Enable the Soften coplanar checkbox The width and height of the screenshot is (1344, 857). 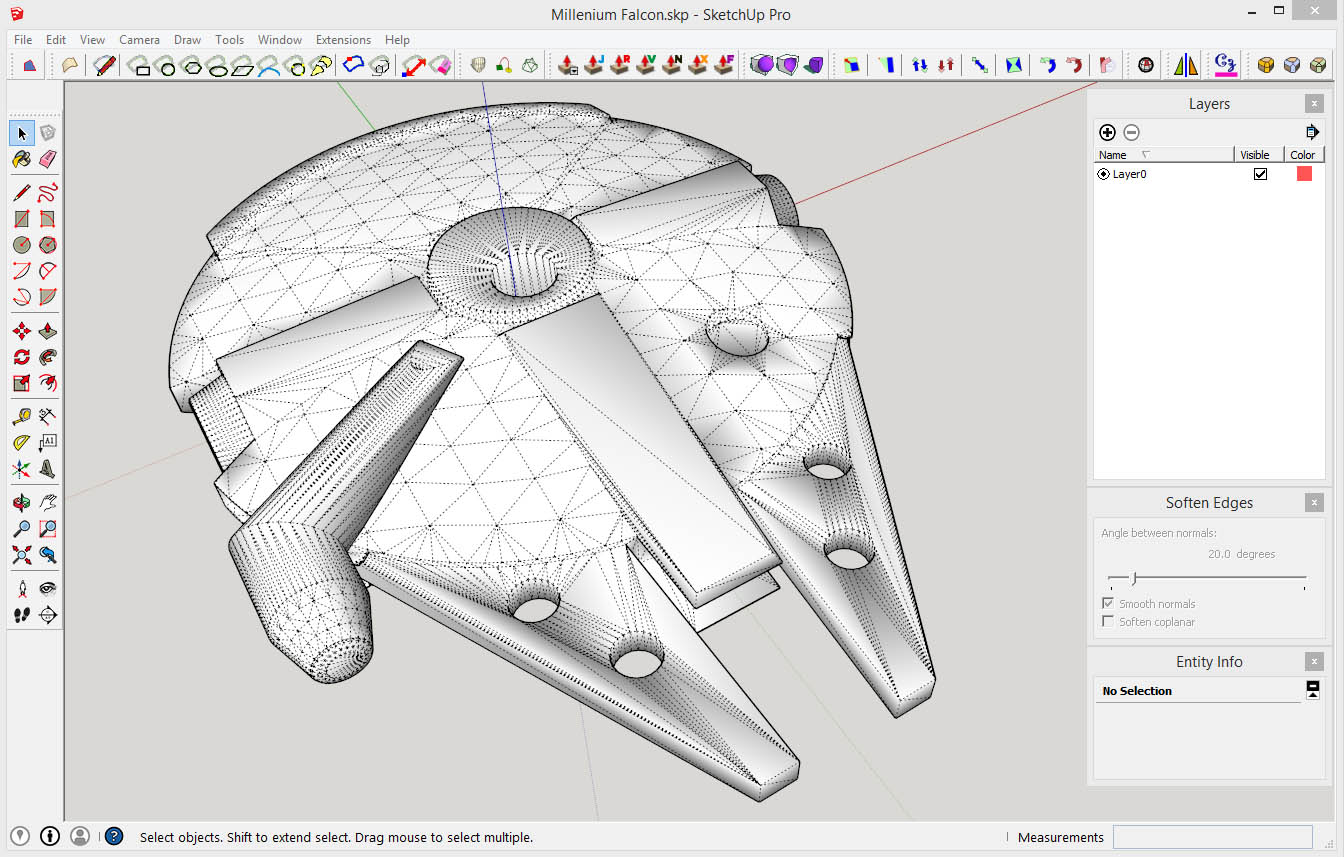[x=1107, y=622]
